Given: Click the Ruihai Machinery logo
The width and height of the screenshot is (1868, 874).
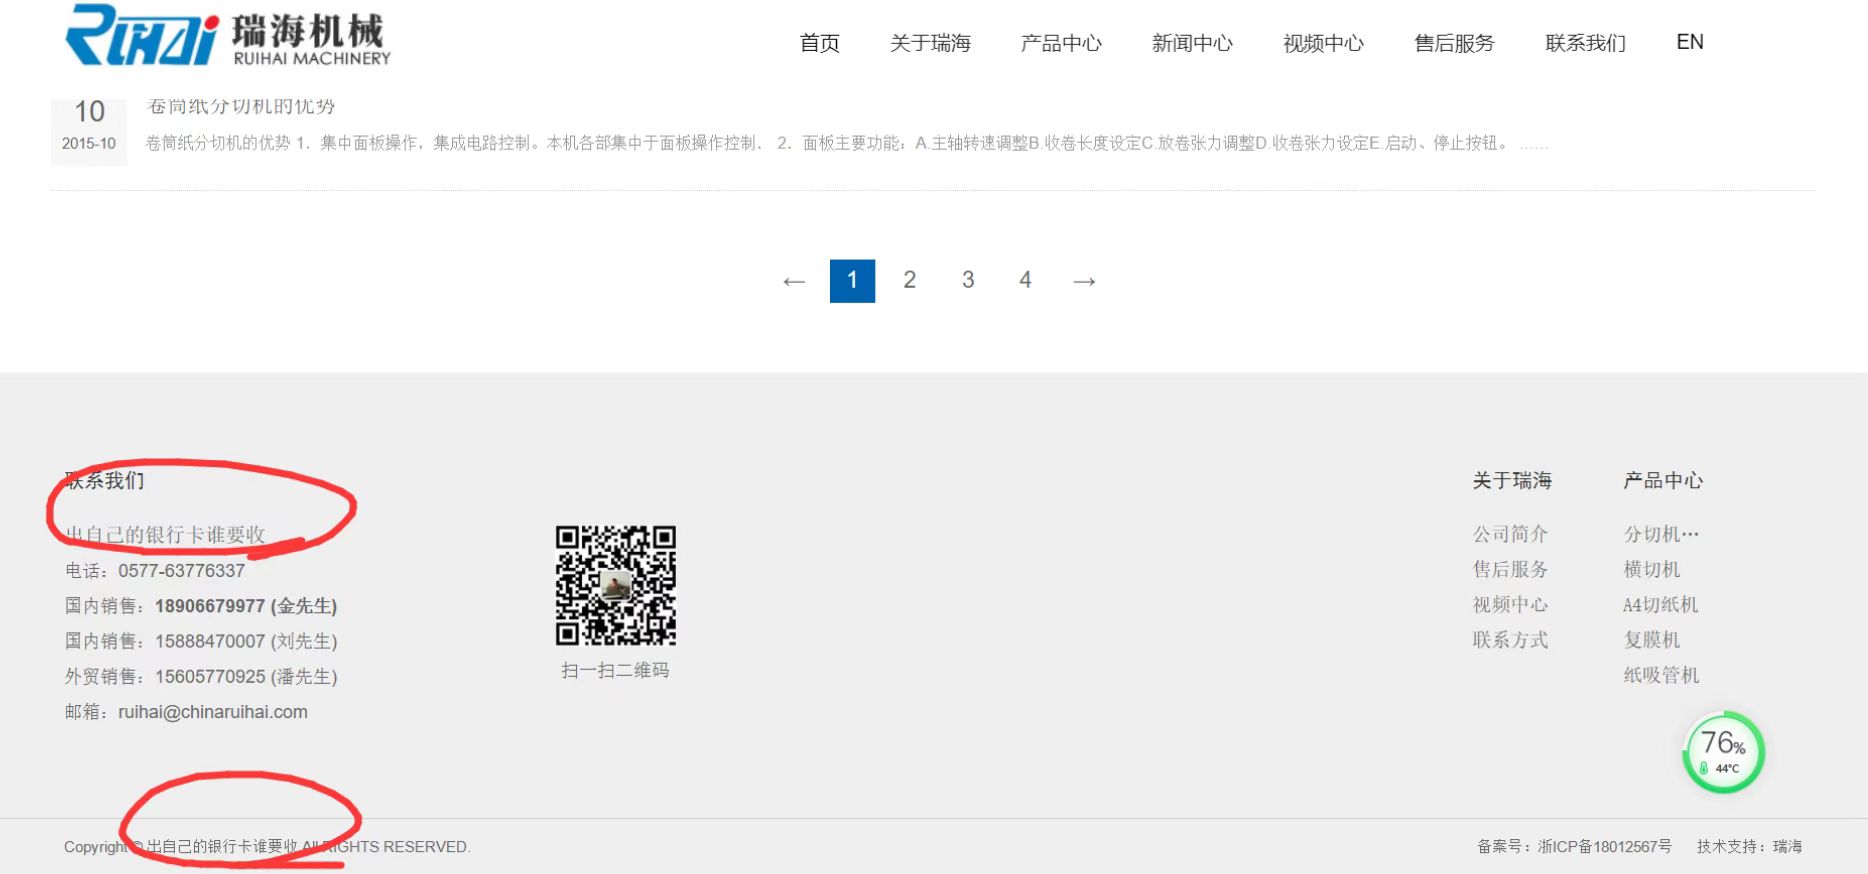Looking at the screenshot, I should 228,37.
